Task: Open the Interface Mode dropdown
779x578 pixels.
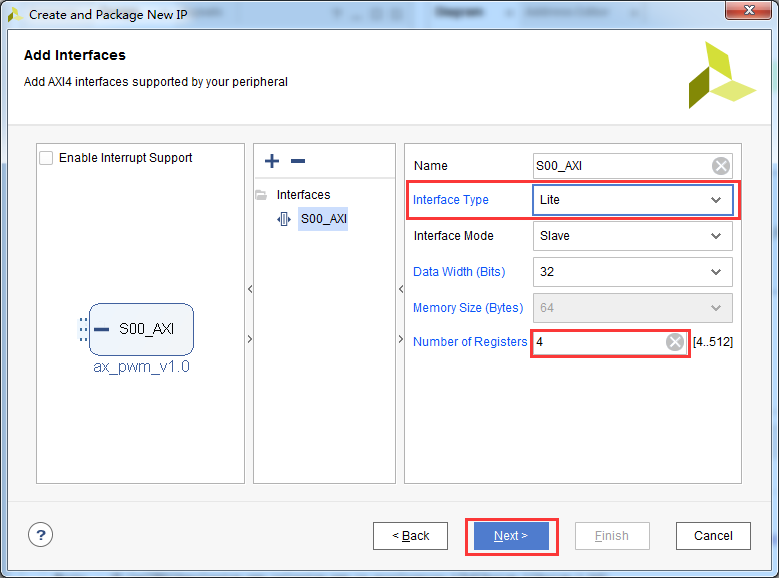Action: pos(632,236)
